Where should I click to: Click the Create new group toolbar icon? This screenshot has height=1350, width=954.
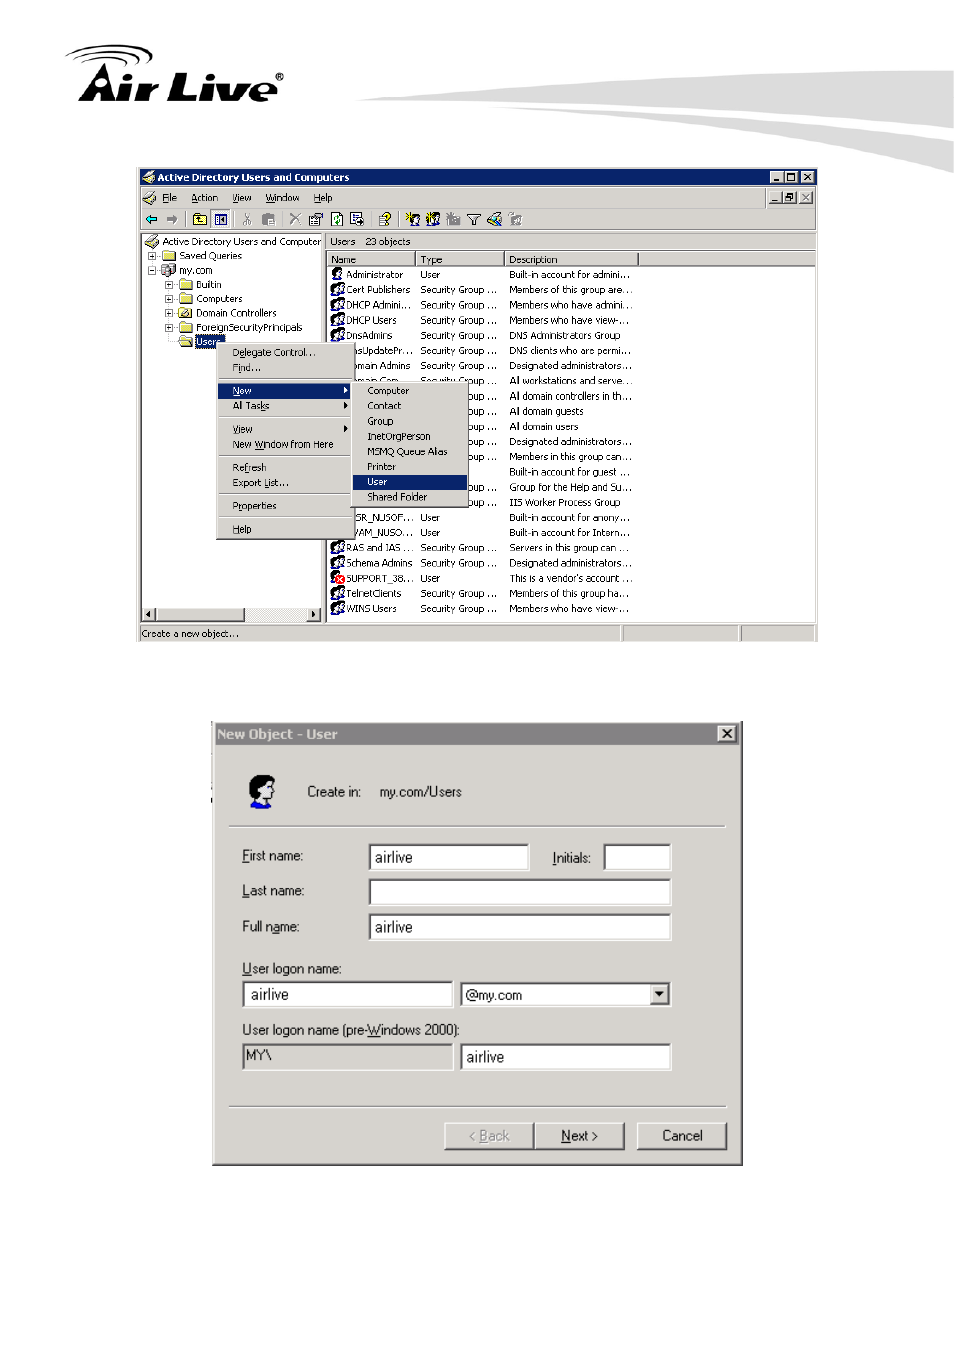click(433, 219)
